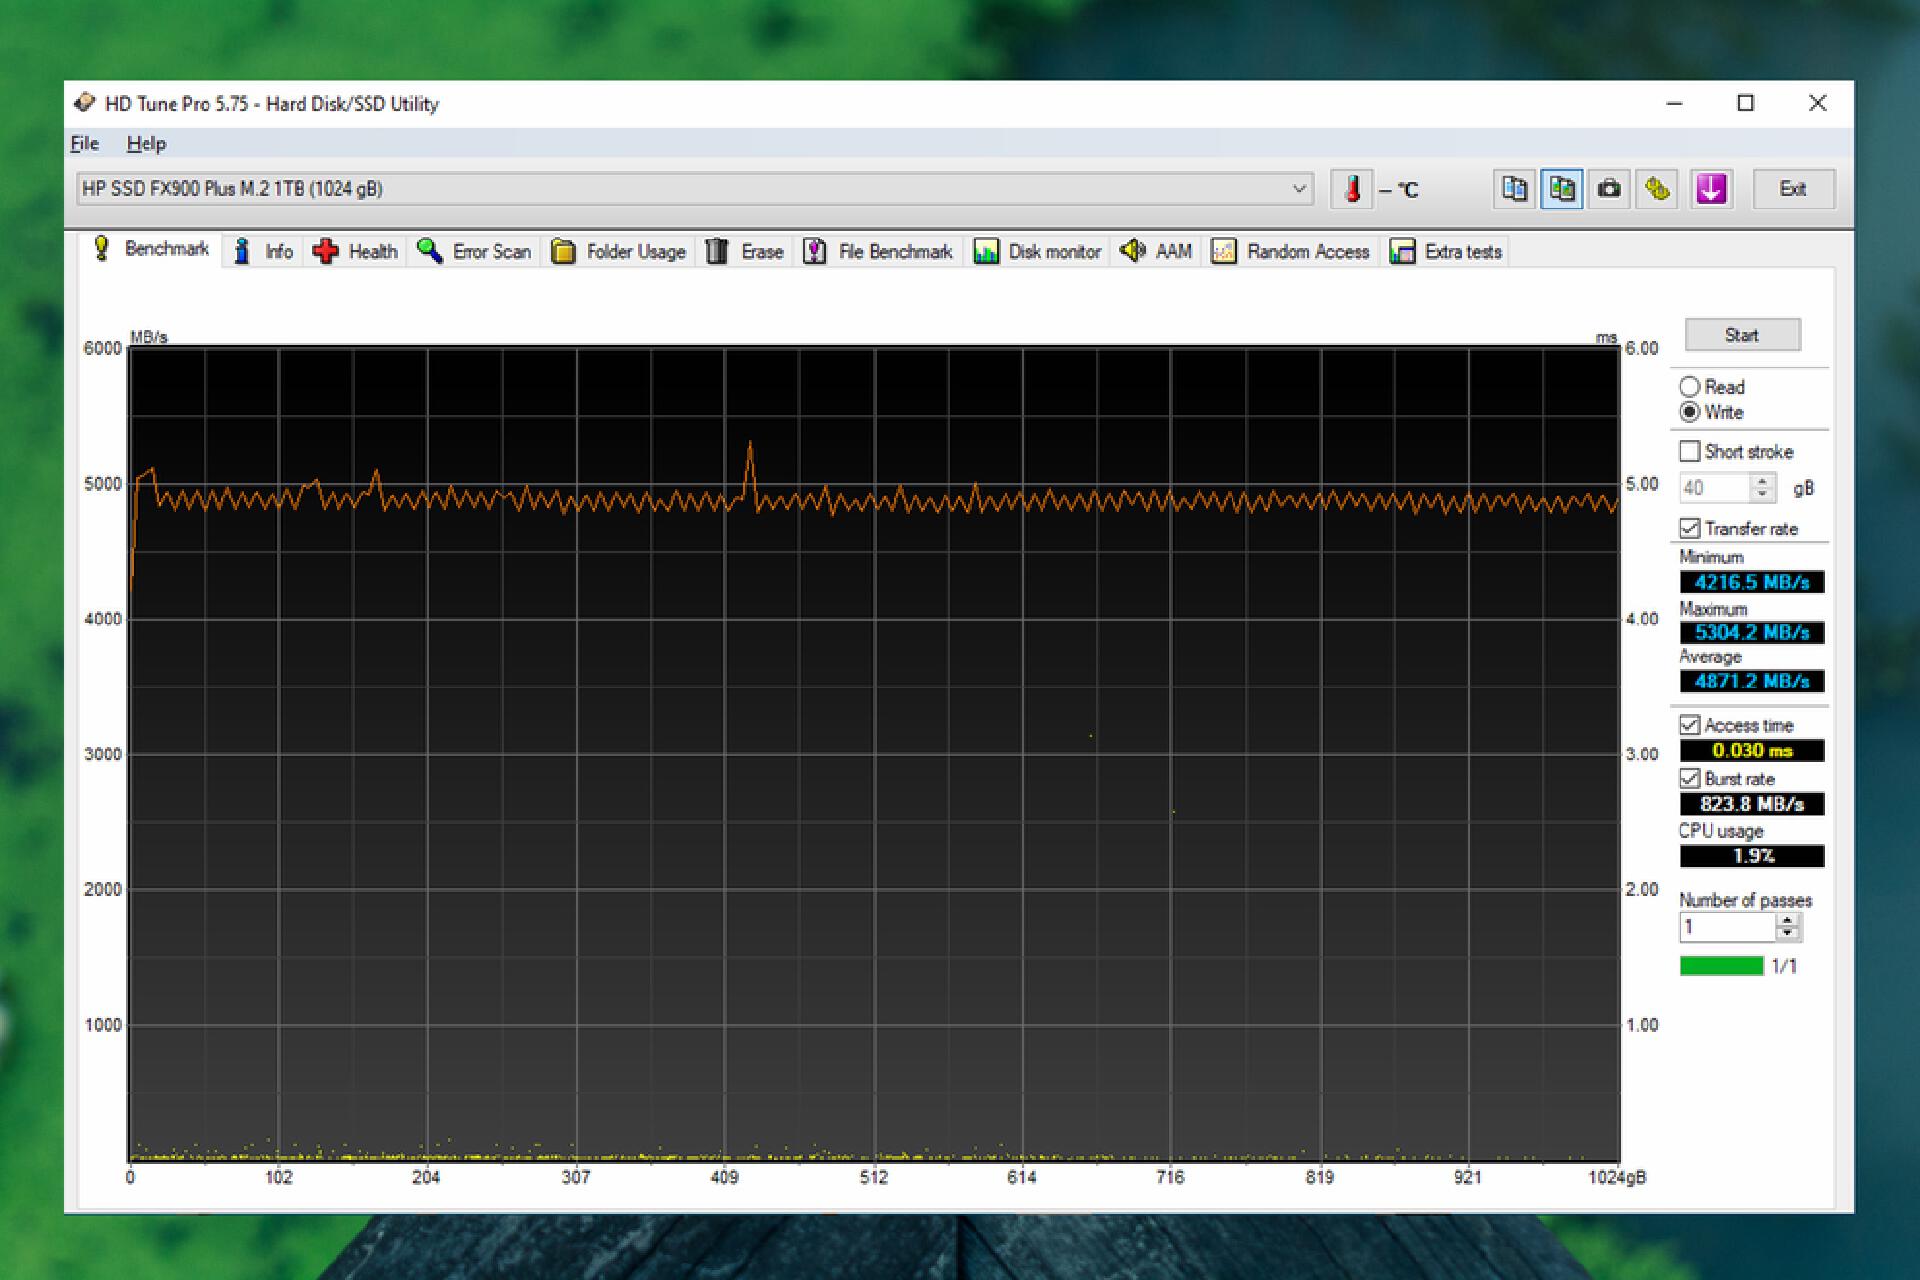Copy text results to clipboard icon

pos(1514,189)
